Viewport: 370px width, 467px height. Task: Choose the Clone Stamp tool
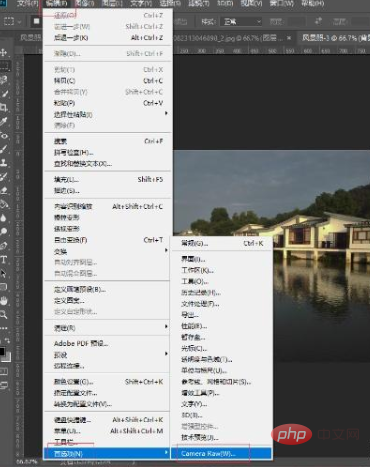pyautogui.click(x=4, y=163)
